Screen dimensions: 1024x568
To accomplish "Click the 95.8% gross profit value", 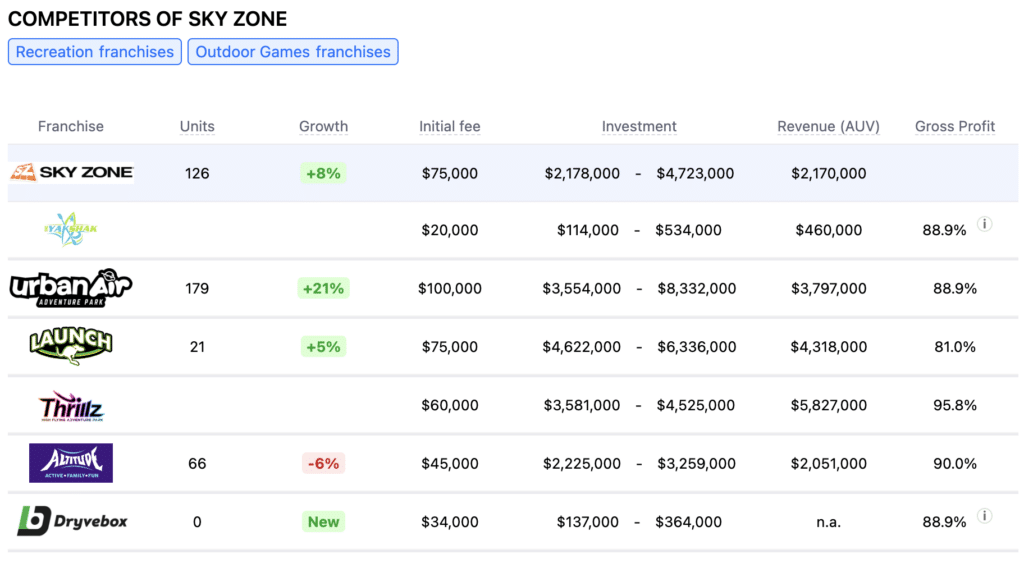I will click(955, 405).
